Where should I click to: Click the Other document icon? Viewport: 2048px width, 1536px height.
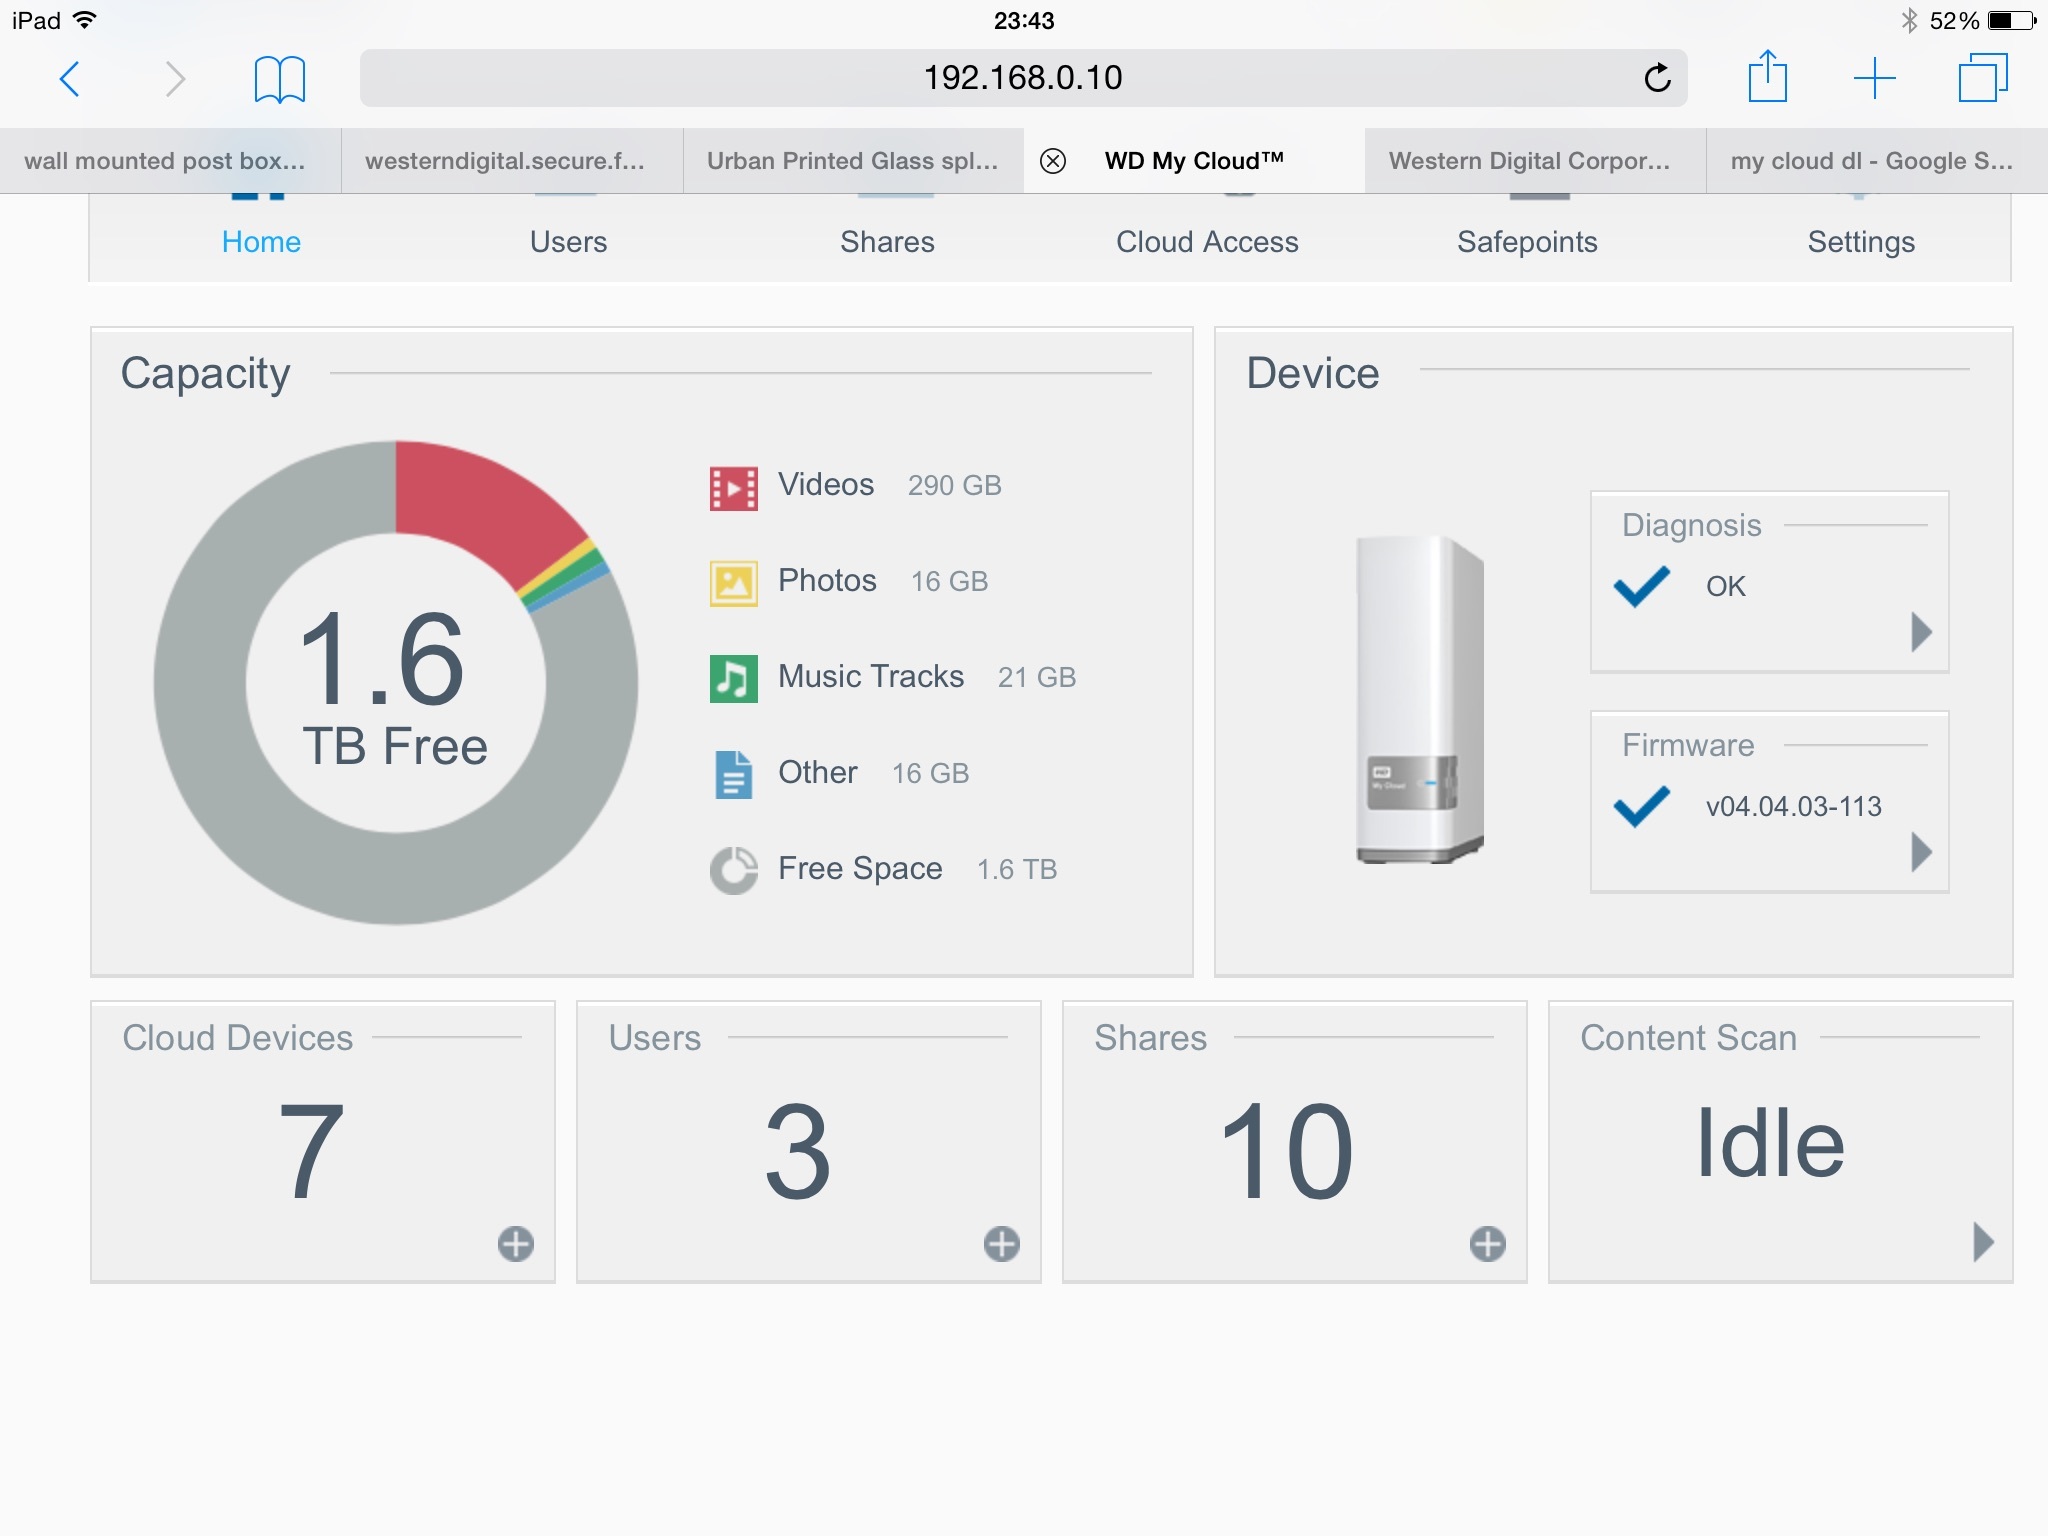point(733,775)
